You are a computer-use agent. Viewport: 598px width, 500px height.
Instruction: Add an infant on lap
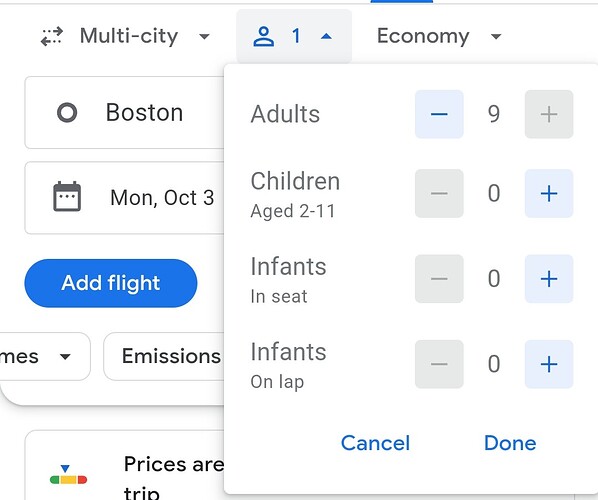pyautogui.click(x=549, y=364)
